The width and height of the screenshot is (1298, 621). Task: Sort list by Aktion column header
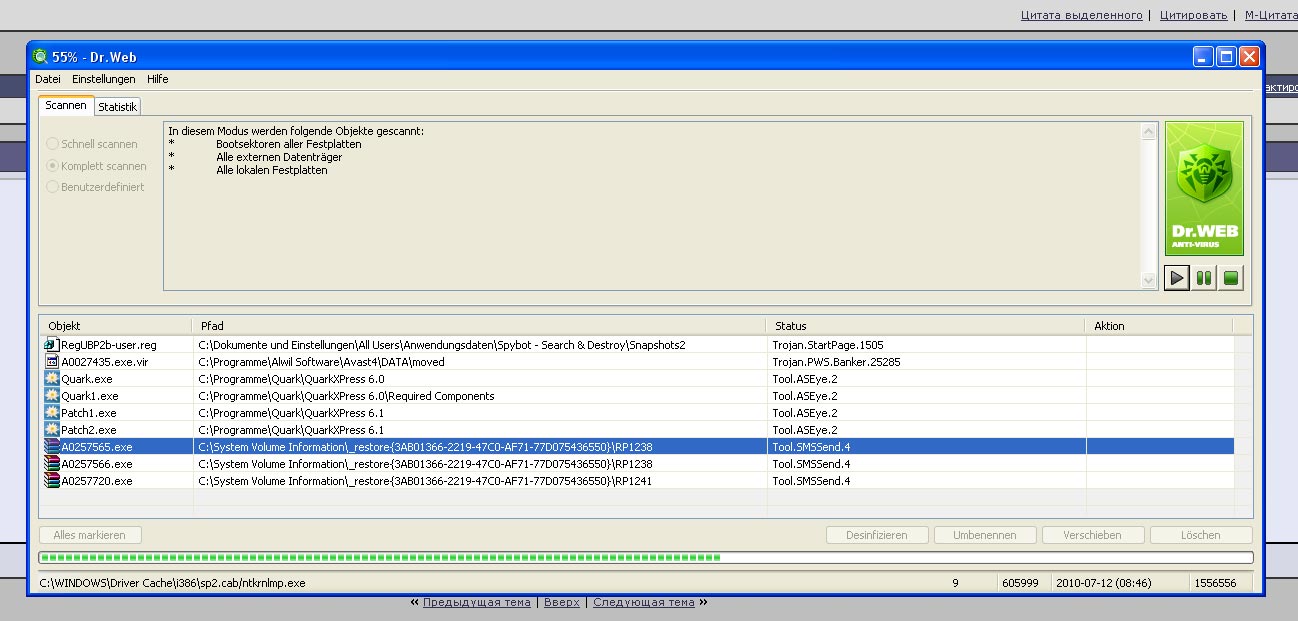1159,326
